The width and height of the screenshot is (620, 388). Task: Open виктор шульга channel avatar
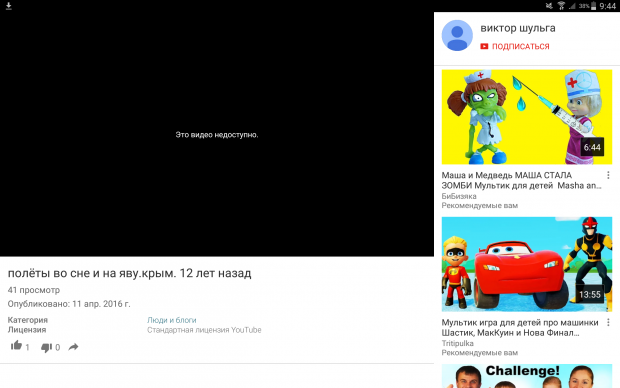457,36
